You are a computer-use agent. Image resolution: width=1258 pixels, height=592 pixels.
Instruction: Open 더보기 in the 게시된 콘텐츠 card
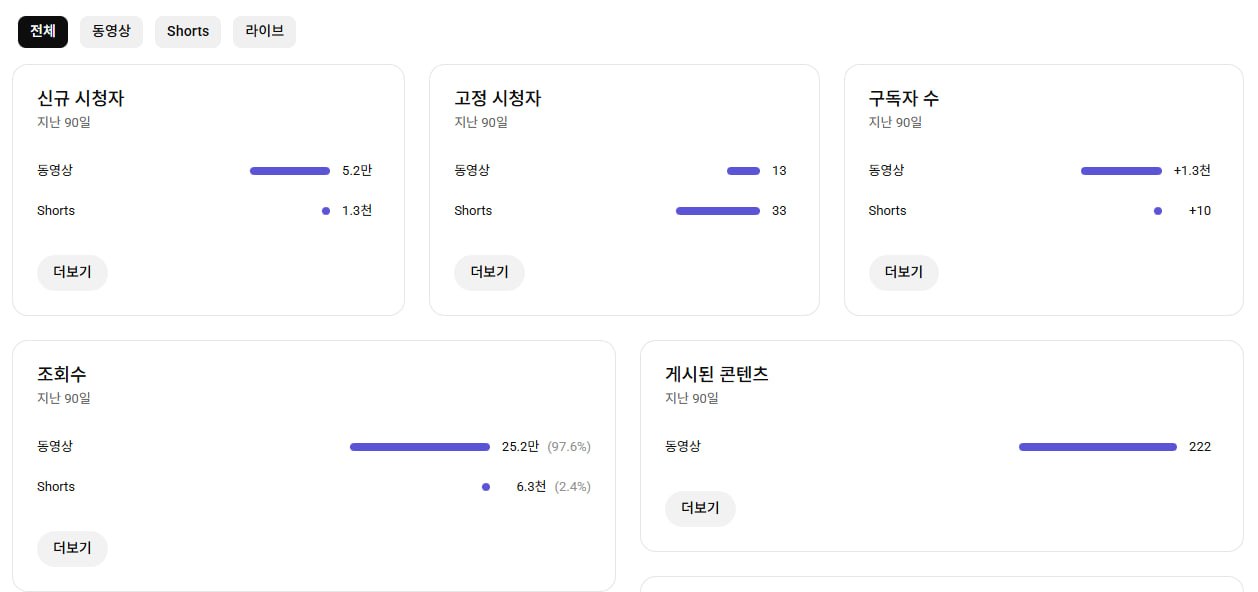pos(700,508)
